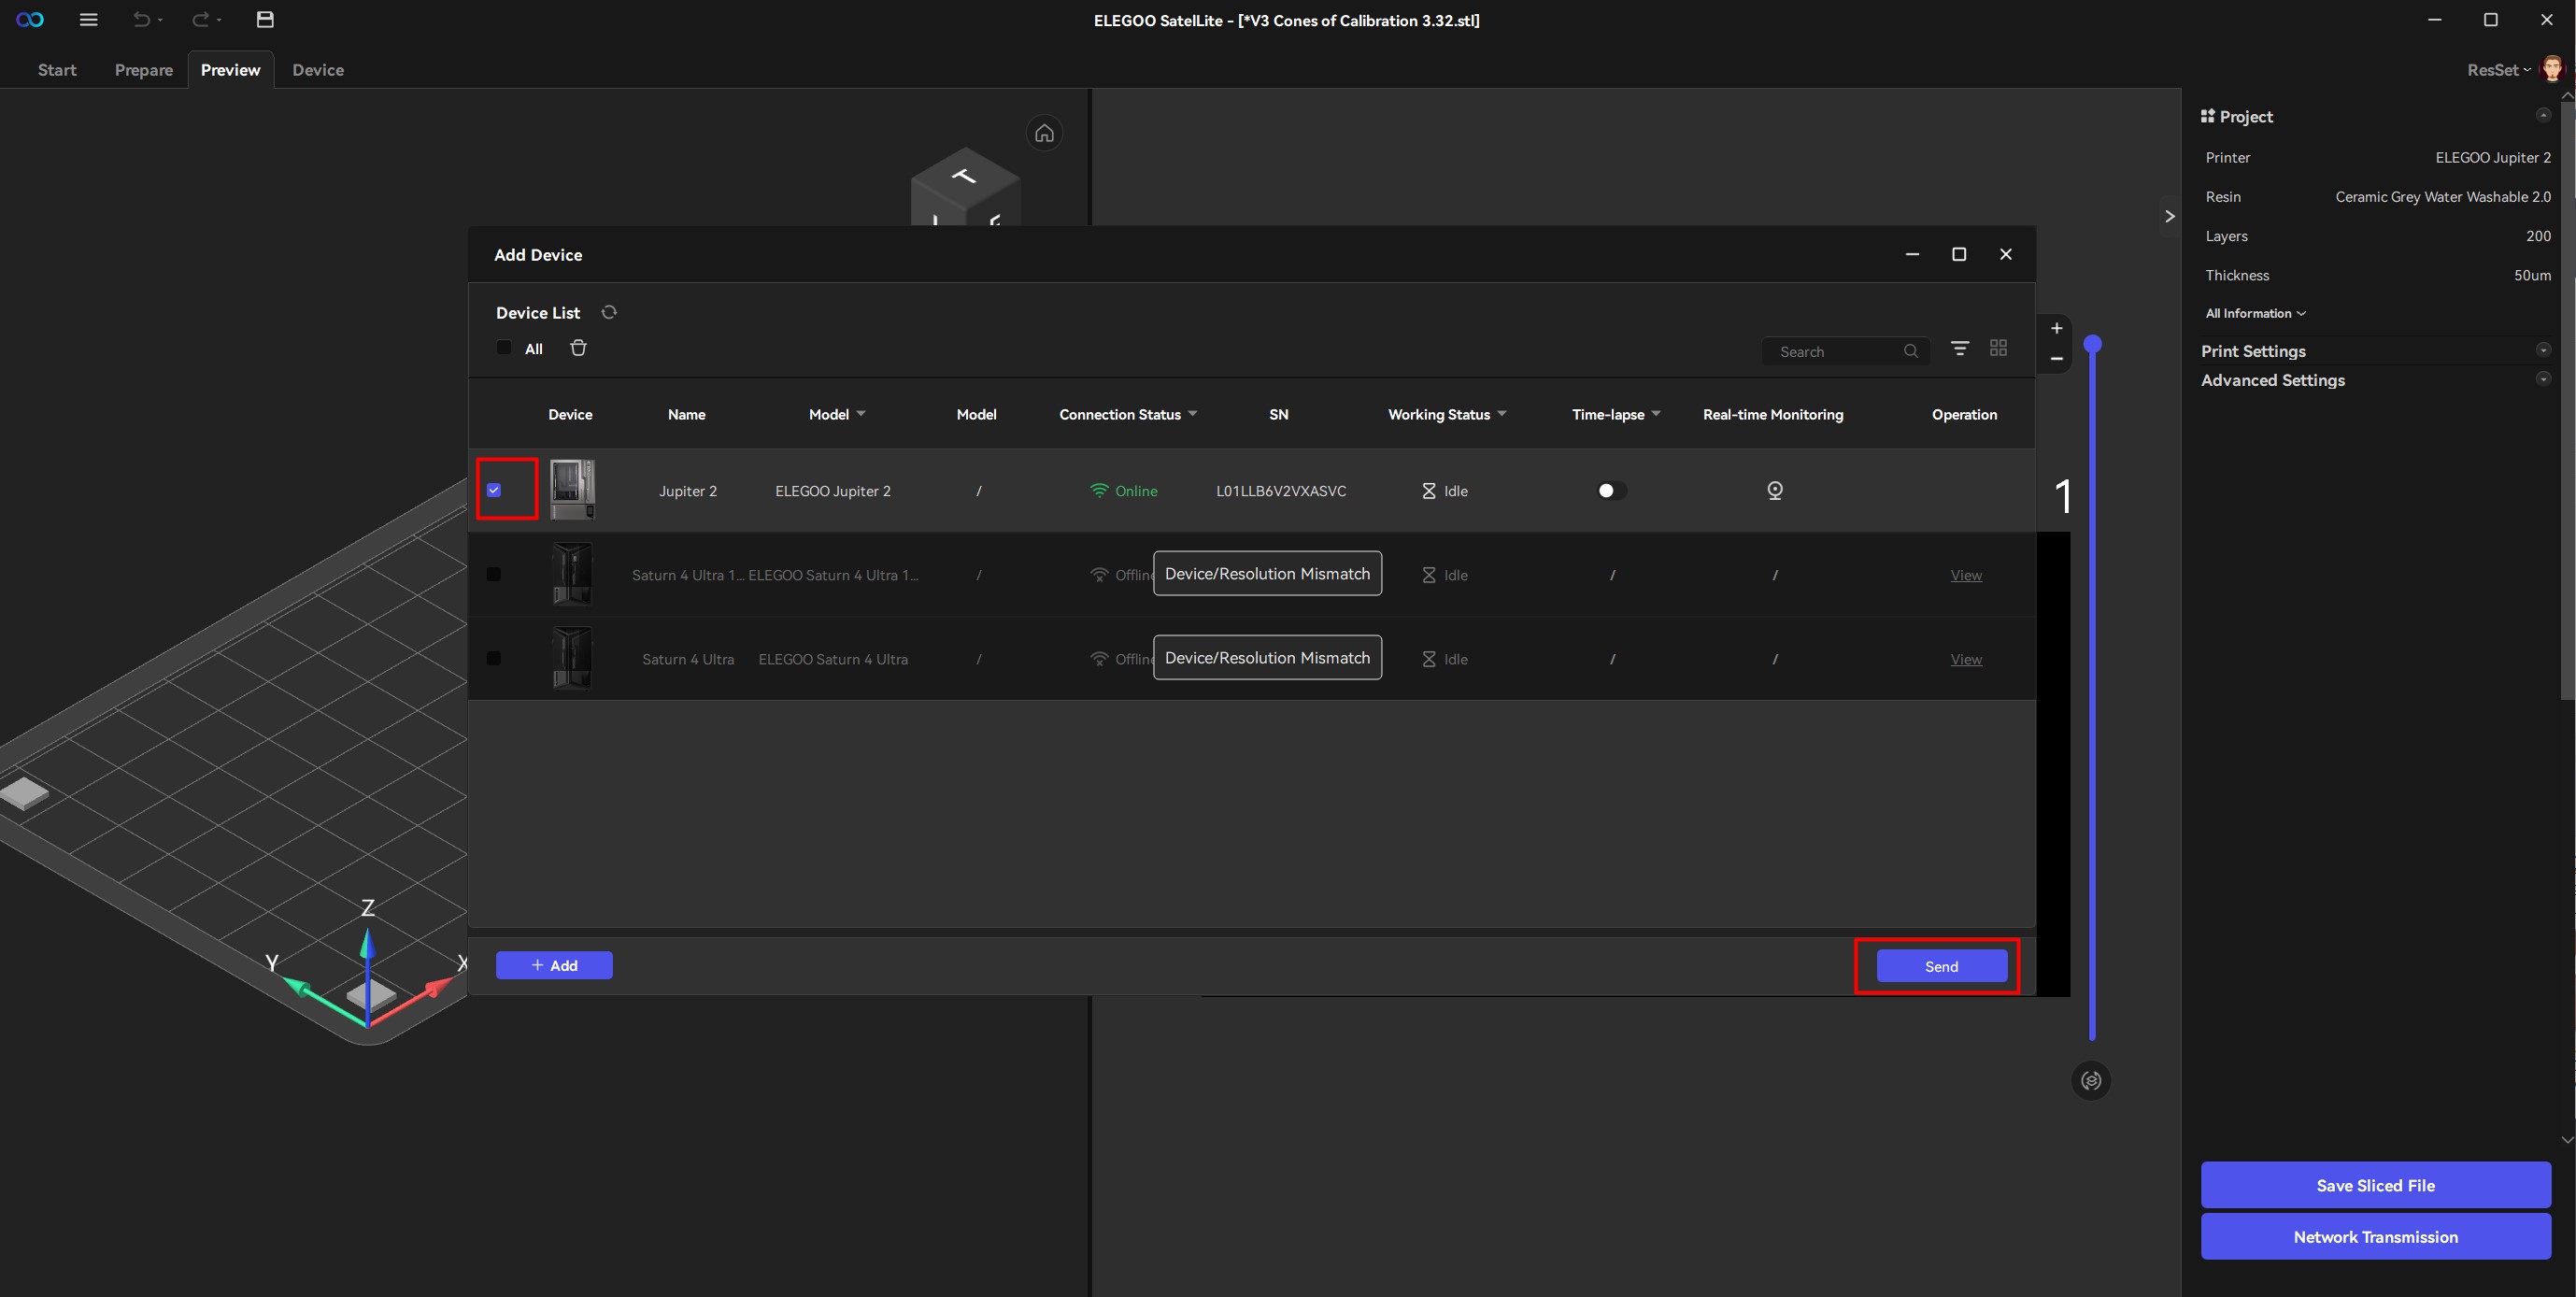2576x1297 pixels.
Task: Select the Preview tab
Action: pos(230,70)
